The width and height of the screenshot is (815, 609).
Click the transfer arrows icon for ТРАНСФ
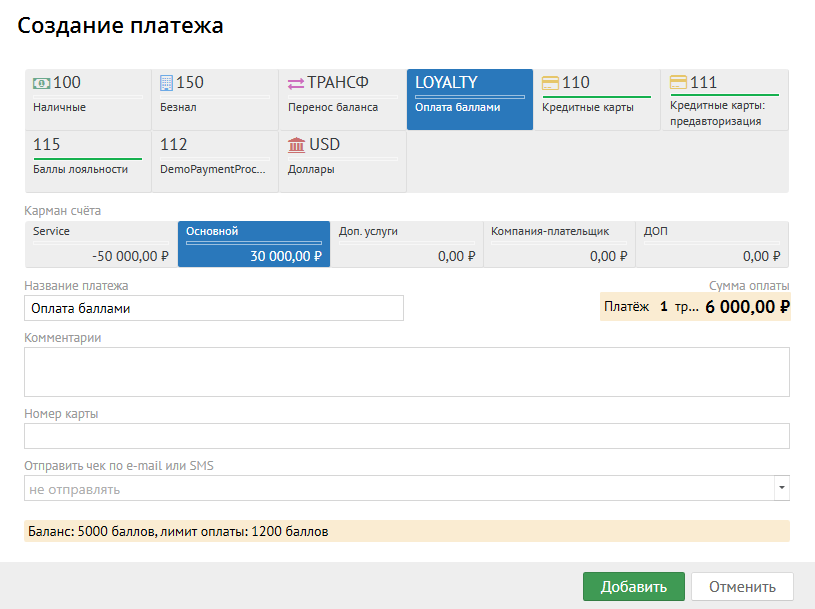(295, 83)
